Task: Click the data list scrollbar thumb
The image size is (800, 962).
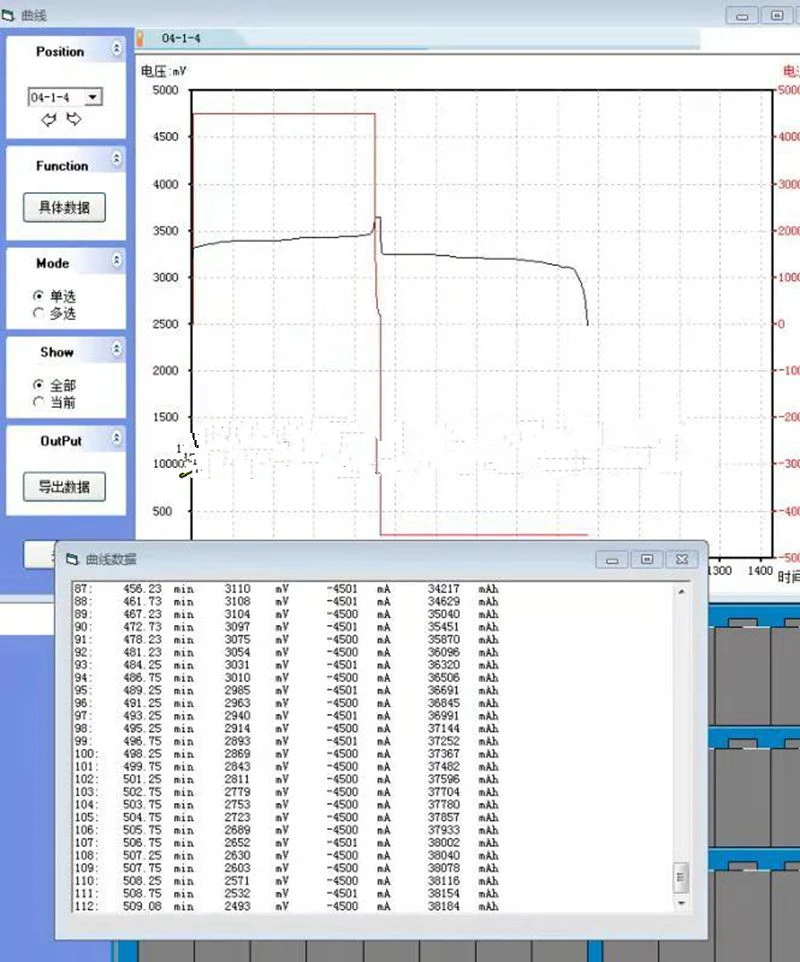Action: [x=681, y=876]
